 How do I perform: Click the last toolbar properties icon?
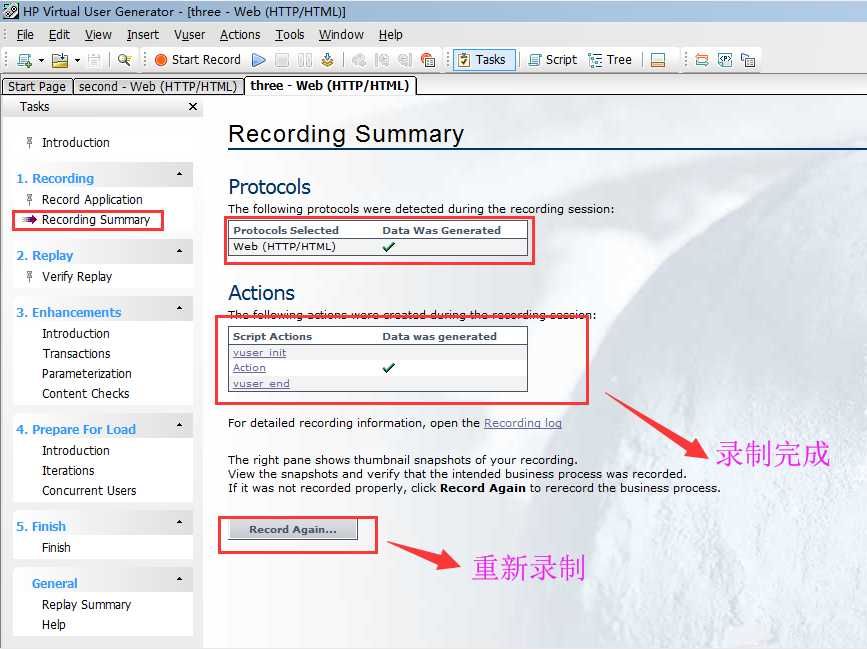tap(748, 60)
